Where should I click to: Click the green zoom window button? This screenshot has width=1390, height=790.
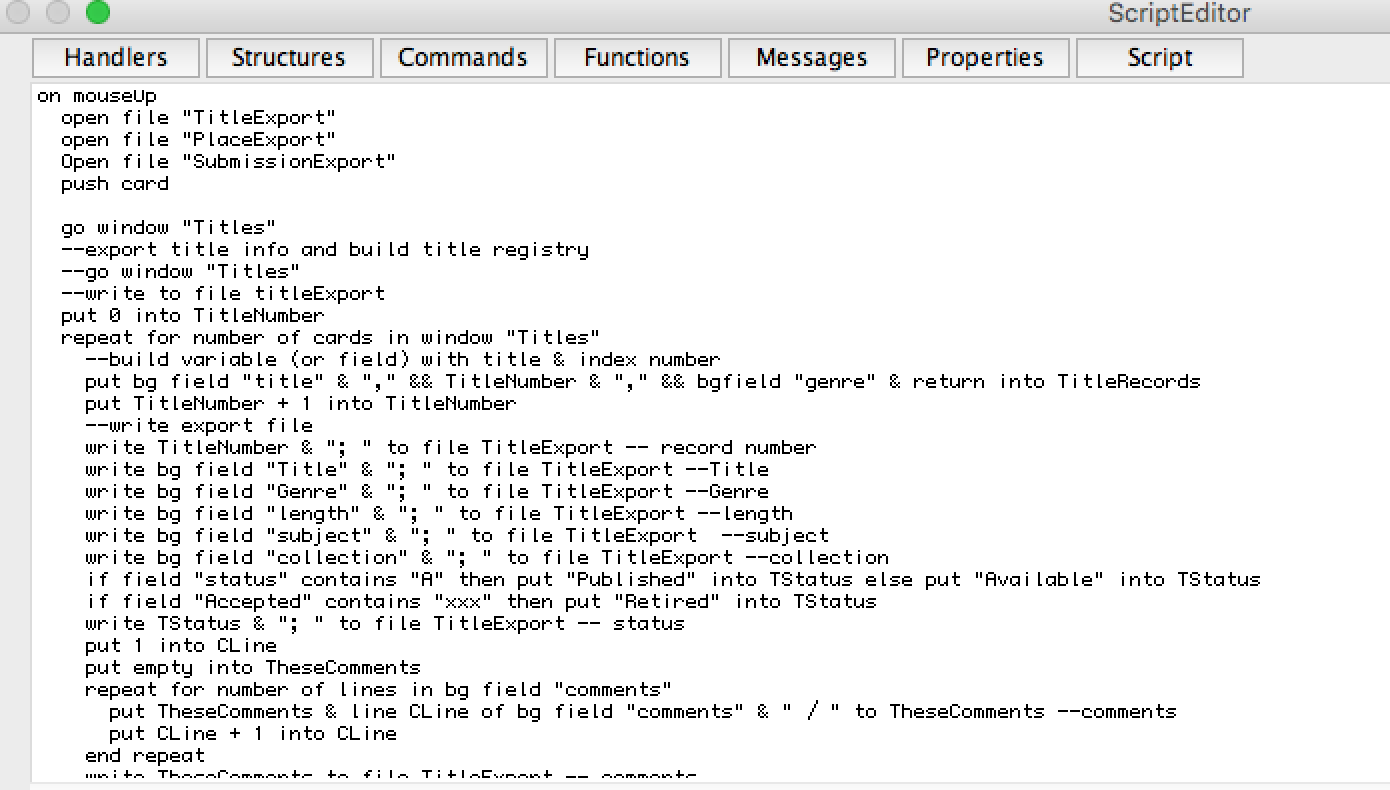click(x=97, y=13)
